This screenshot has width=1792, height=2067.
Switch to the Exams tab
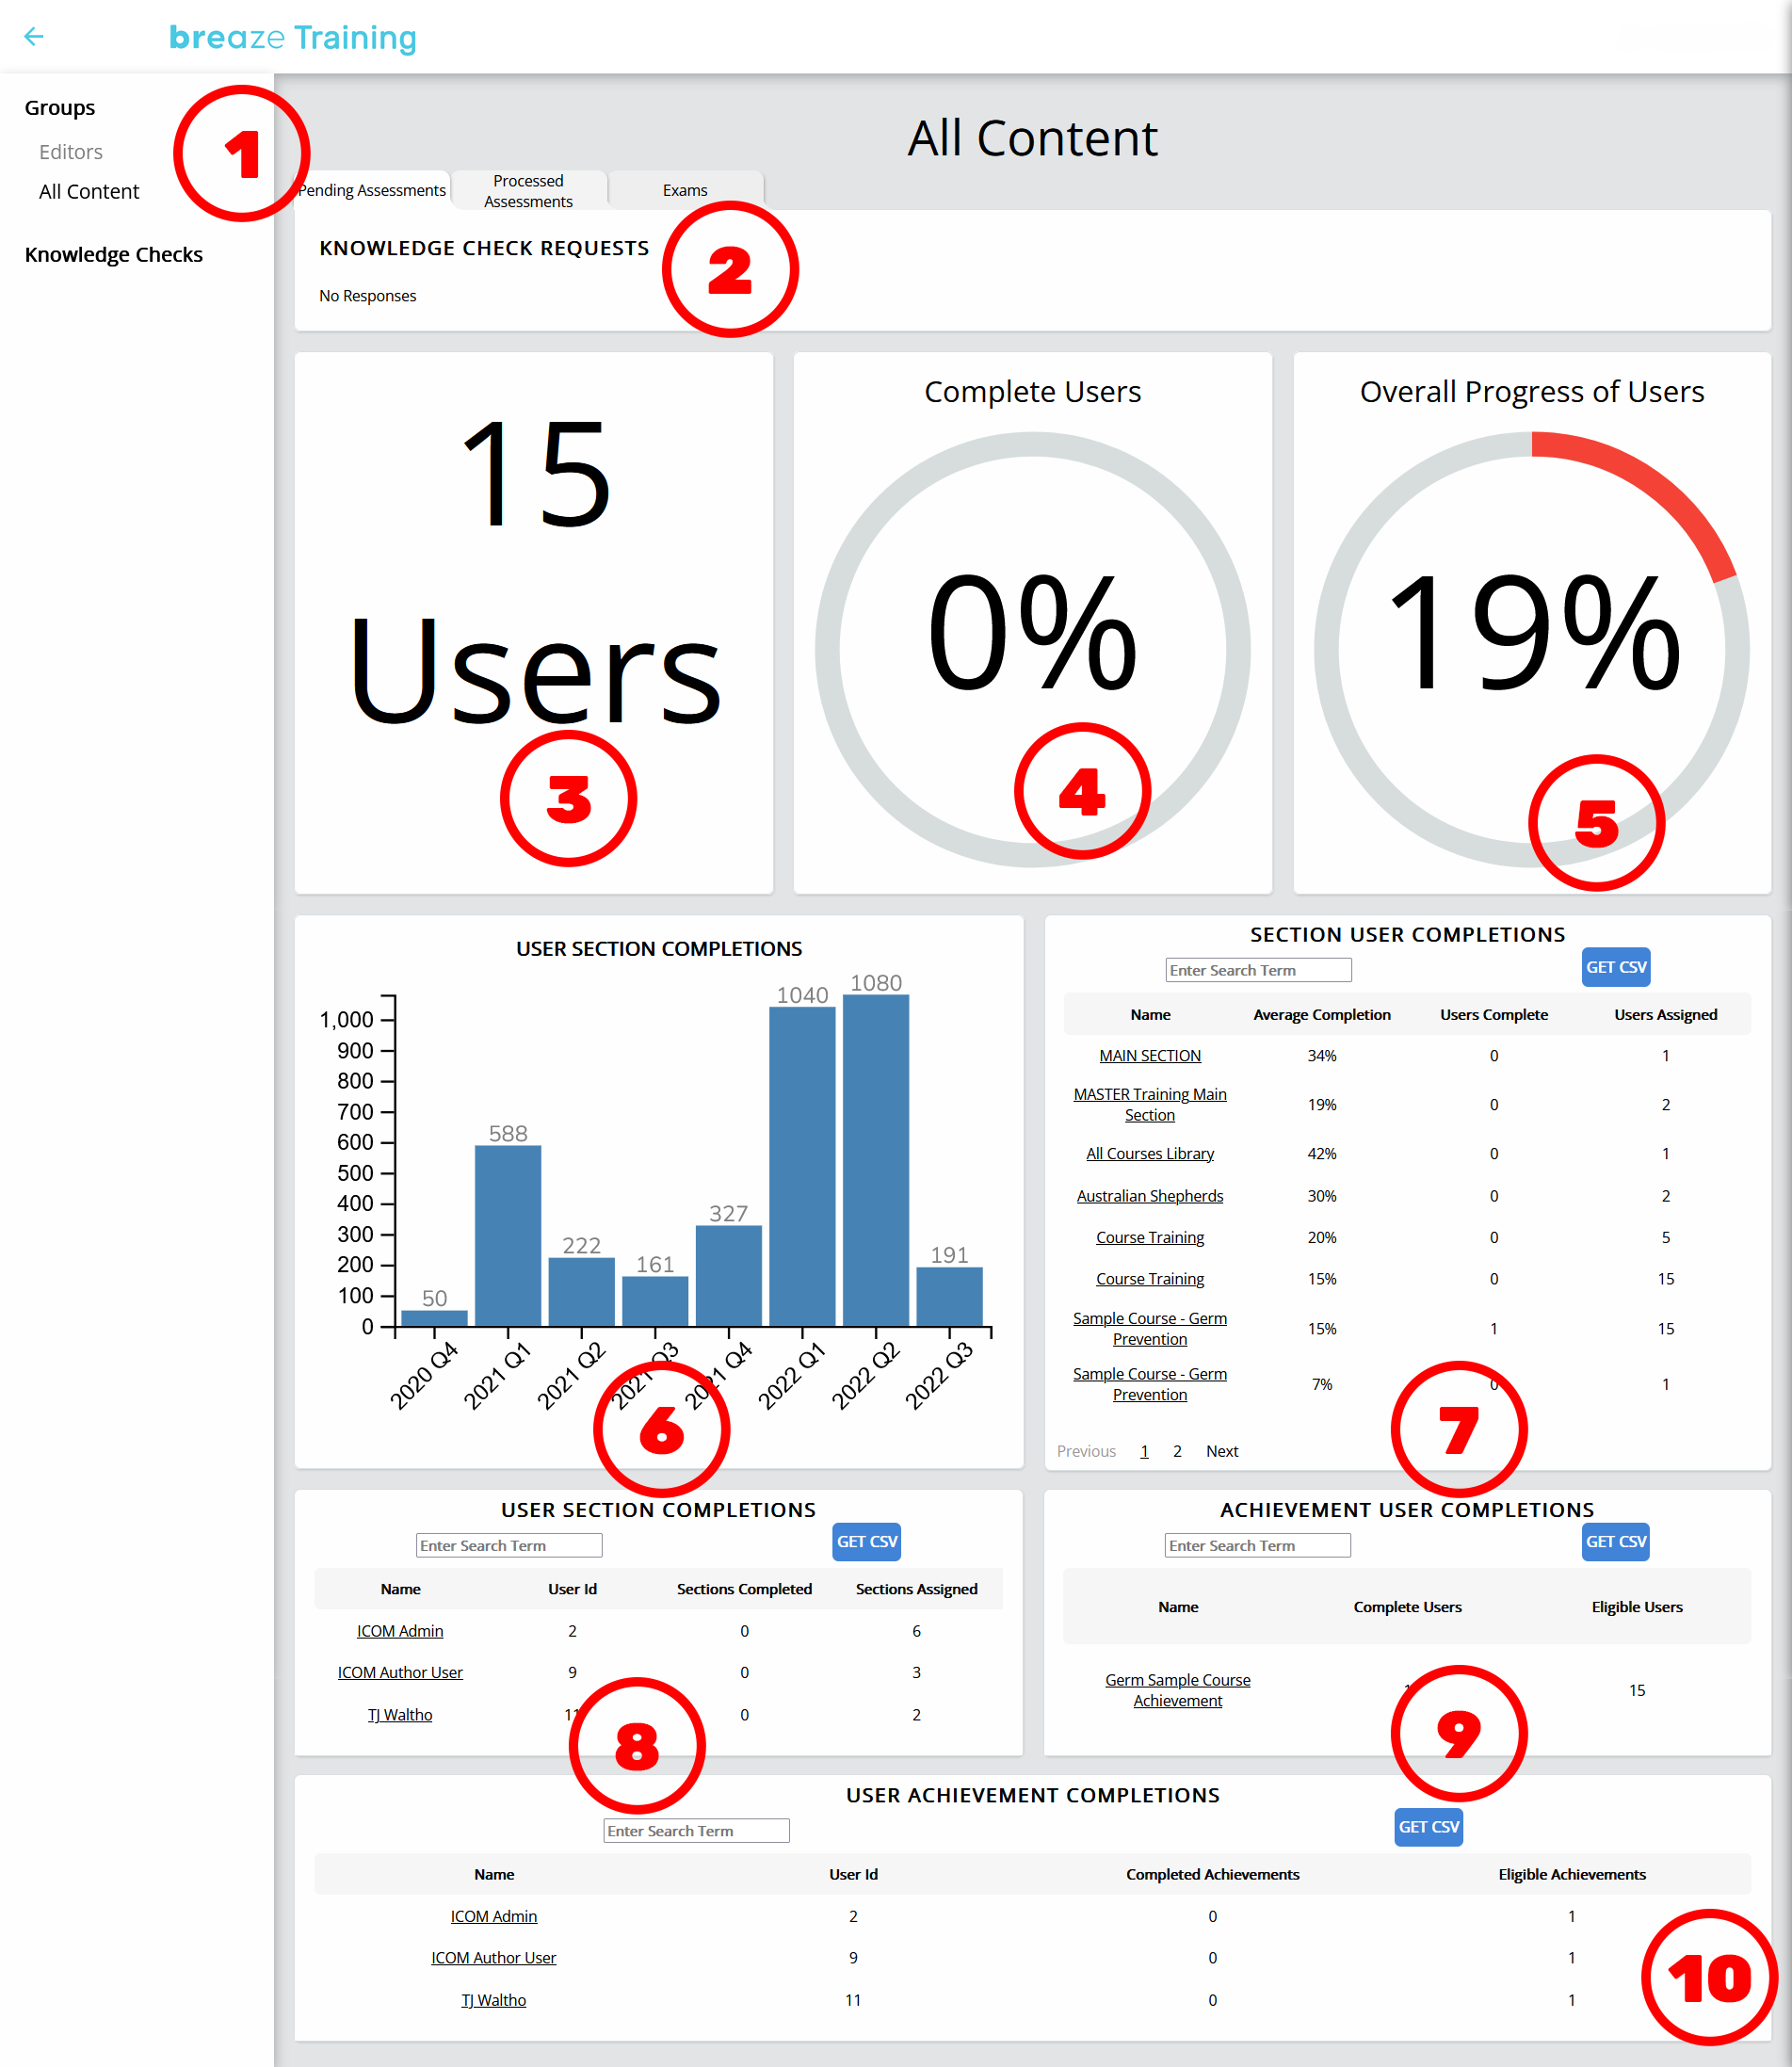pos(685,190)
